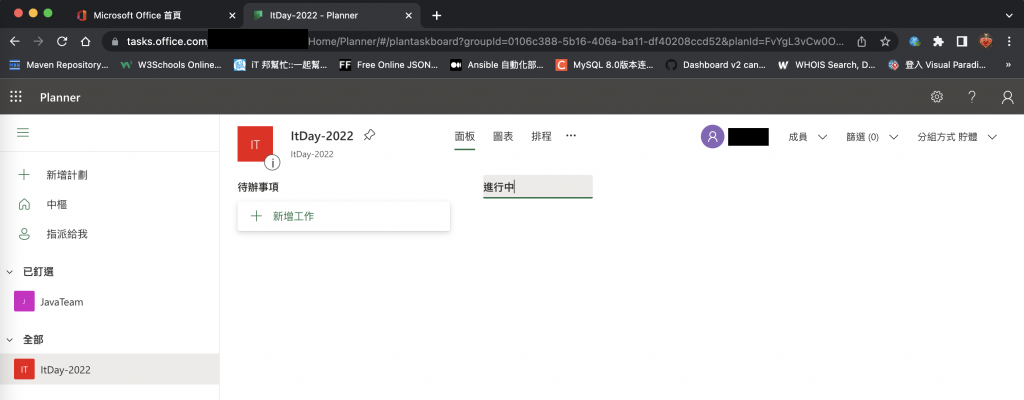
Task: Open 指派給我 assigned to me
Action: (x=67, y=234)
